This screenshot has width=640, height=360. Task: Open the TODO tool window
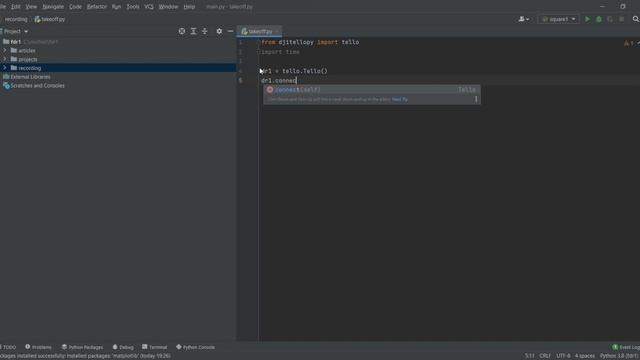[8, 347]
